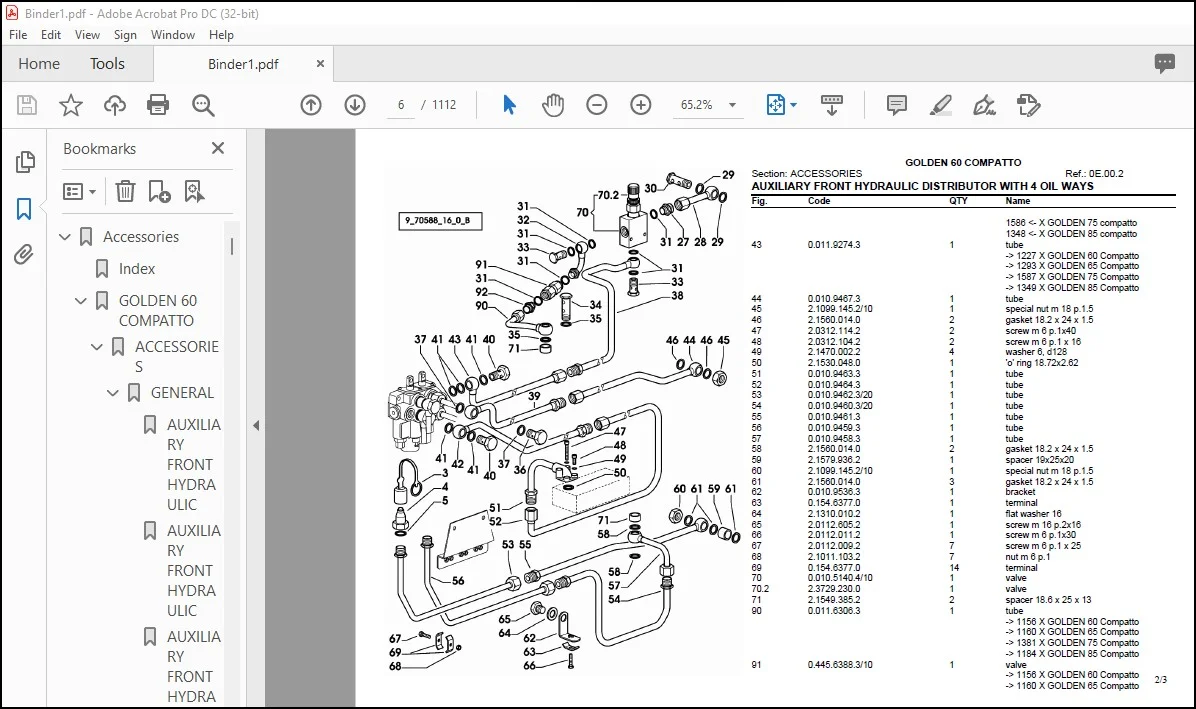Go to next page arrow
Image resolution: width=1196 pixels, height=709 pixels.
point(355,104)
